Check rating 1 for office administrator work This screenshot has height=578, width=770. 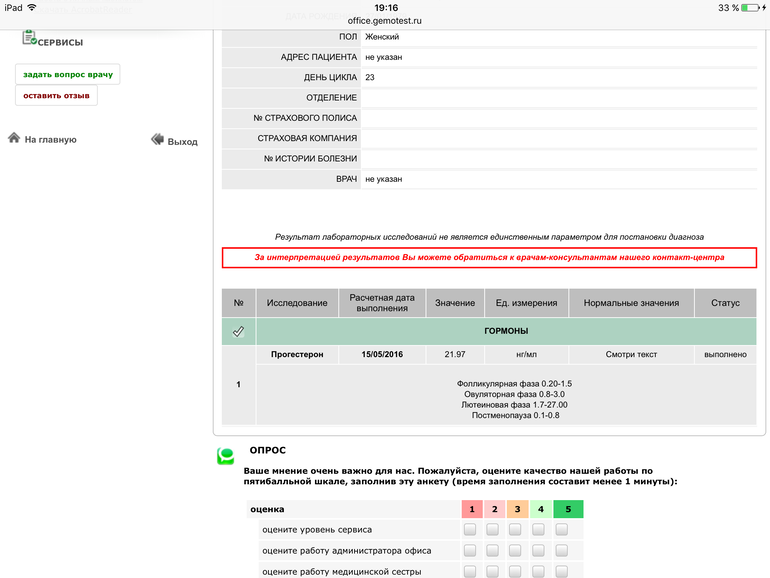click(x=469, y=550)
